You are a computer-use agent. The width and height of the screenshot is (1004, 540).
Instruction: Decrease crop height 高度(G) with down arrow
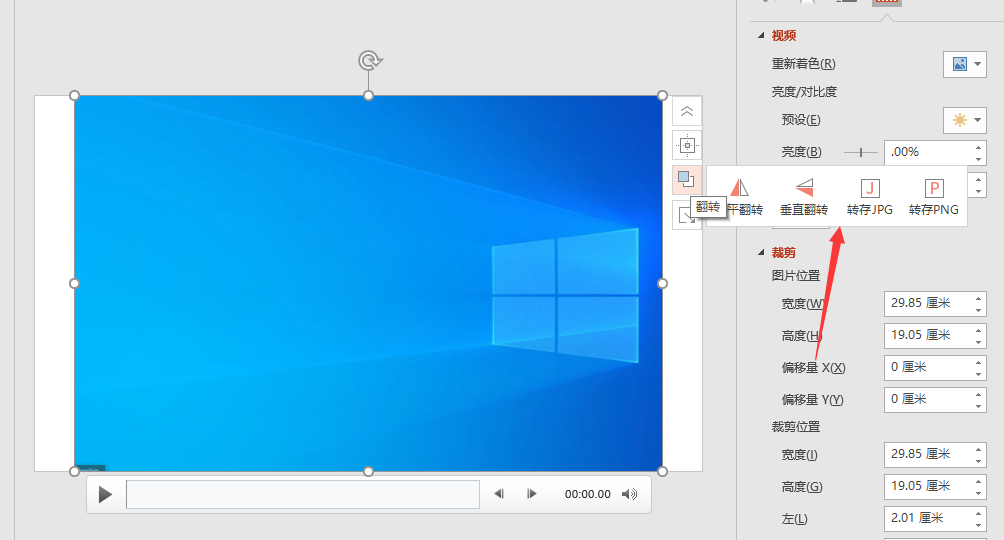click(x=978, y=493)
